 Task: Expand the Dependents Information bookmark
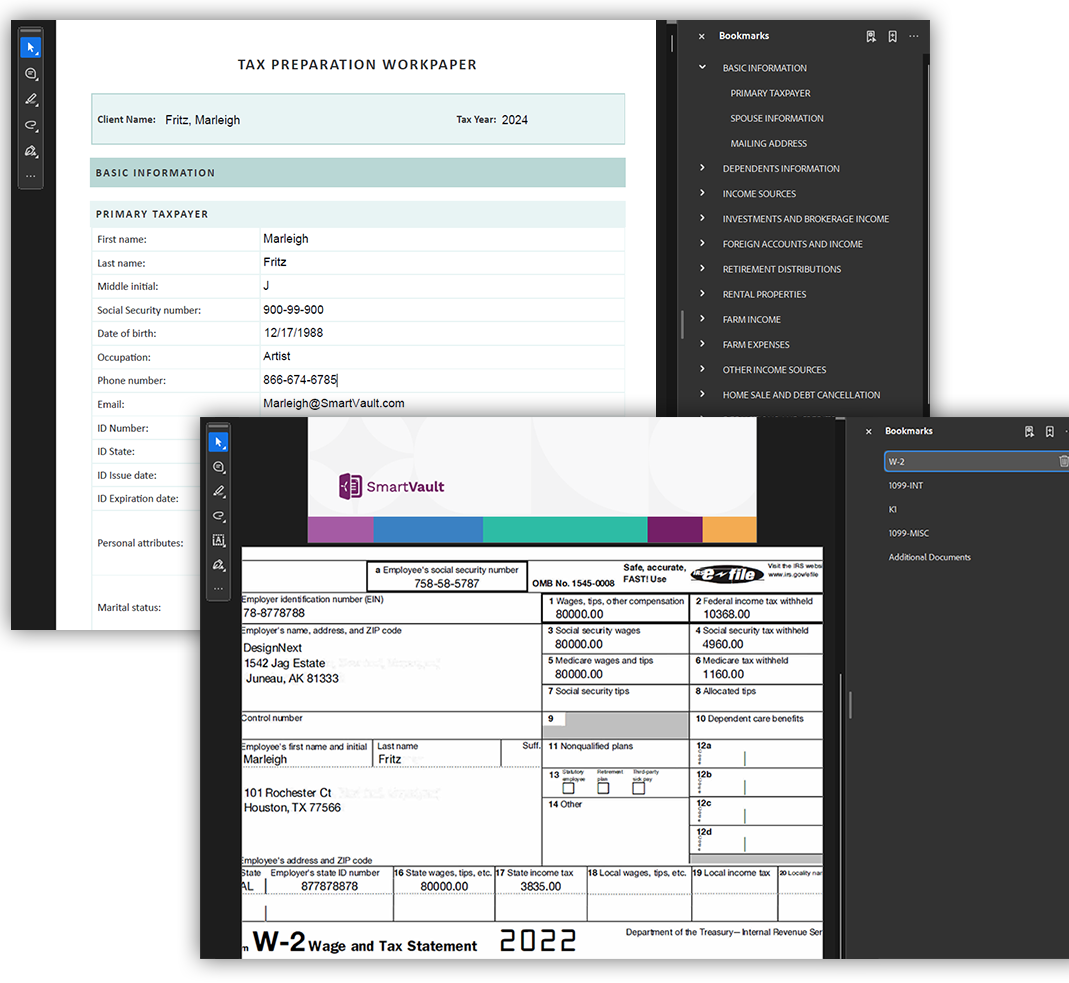click(x=700, y=168)
